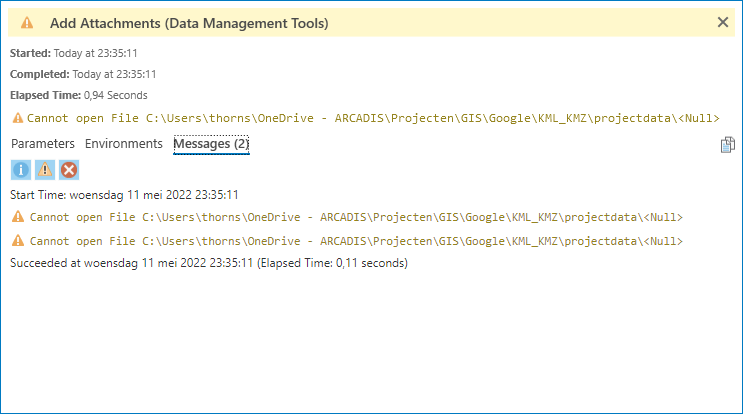Click the second warning icon in the message list

click(x=17, y=241)
